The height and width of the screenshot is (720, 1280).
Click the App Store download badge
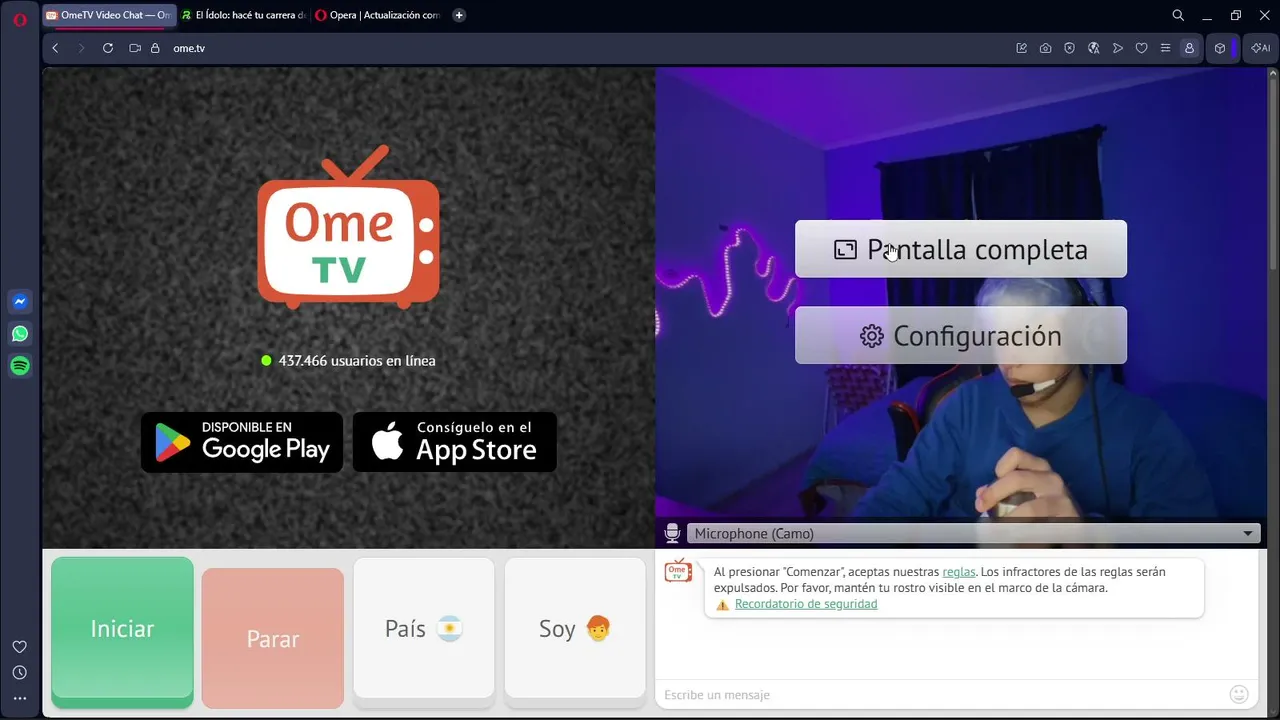(x=455, y=442)
